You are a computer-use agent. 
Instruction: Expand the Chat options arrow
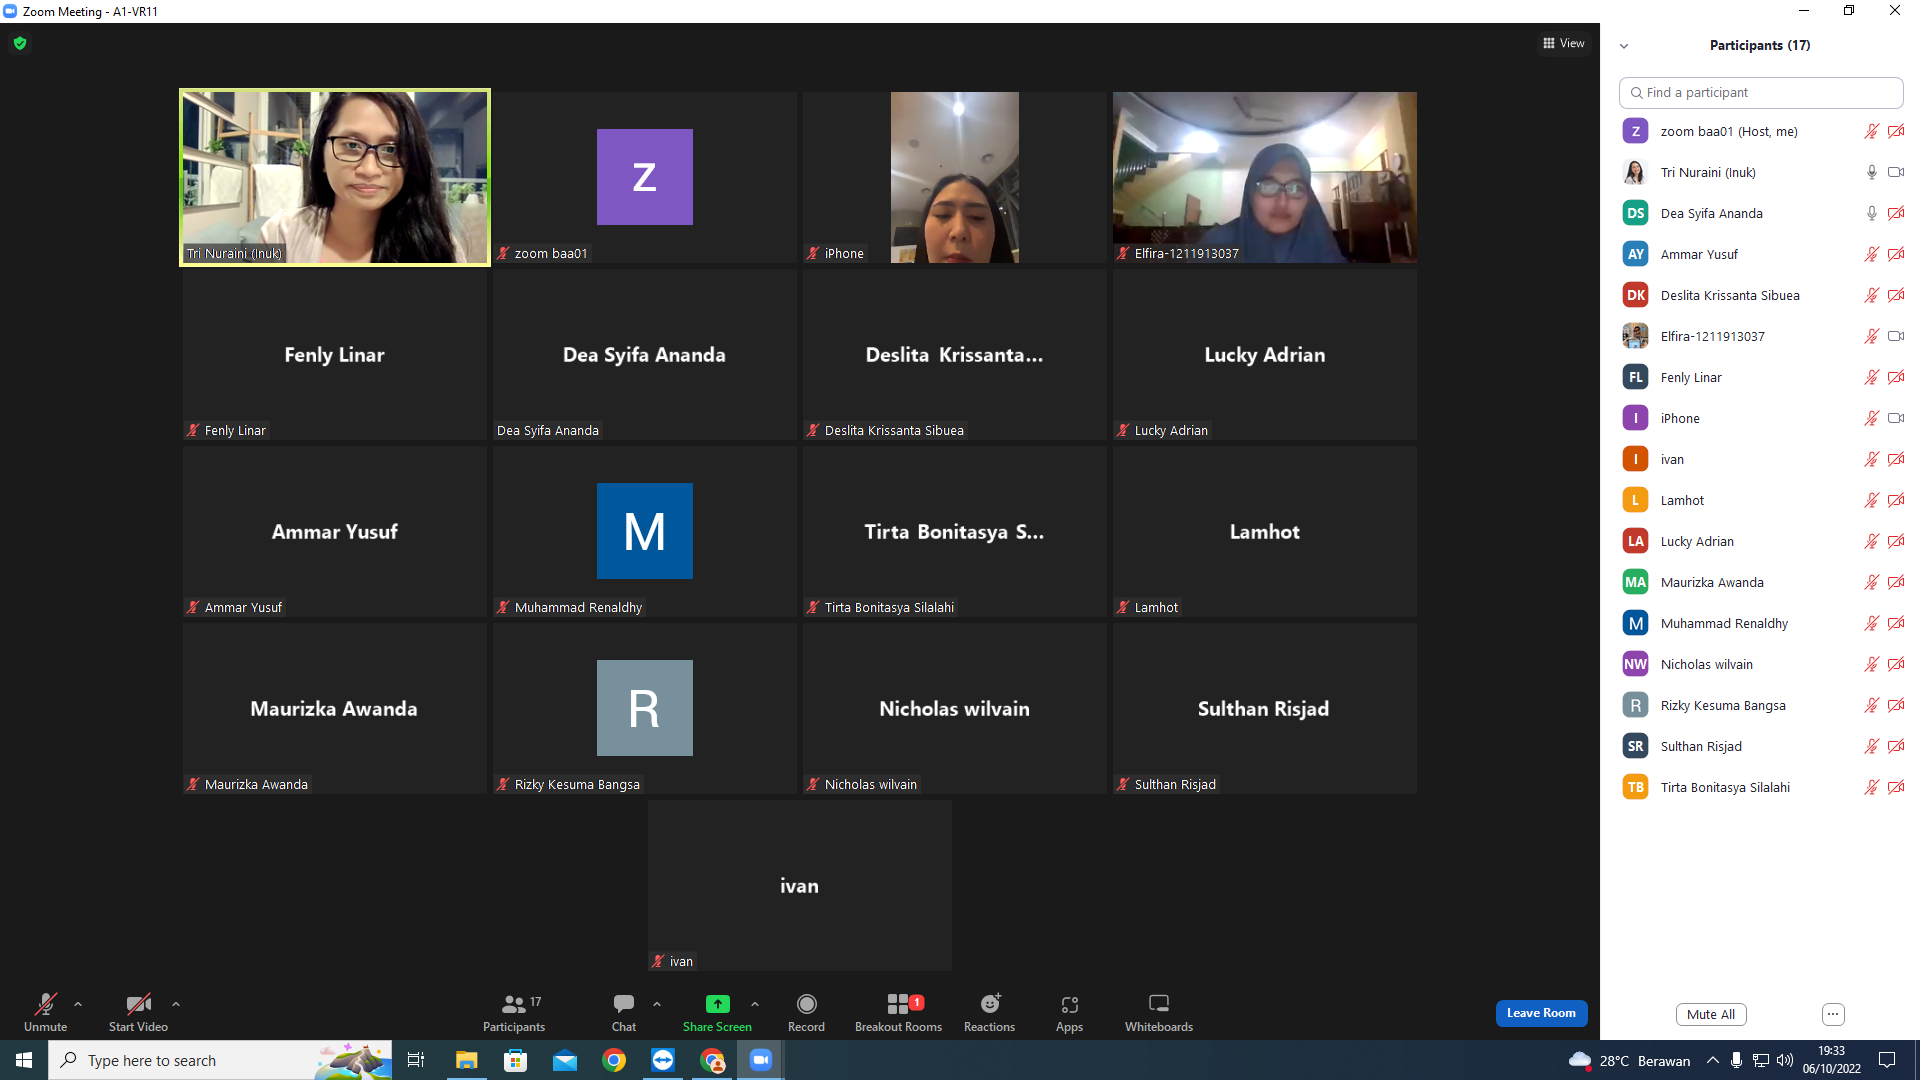[x=657, y=1004]
